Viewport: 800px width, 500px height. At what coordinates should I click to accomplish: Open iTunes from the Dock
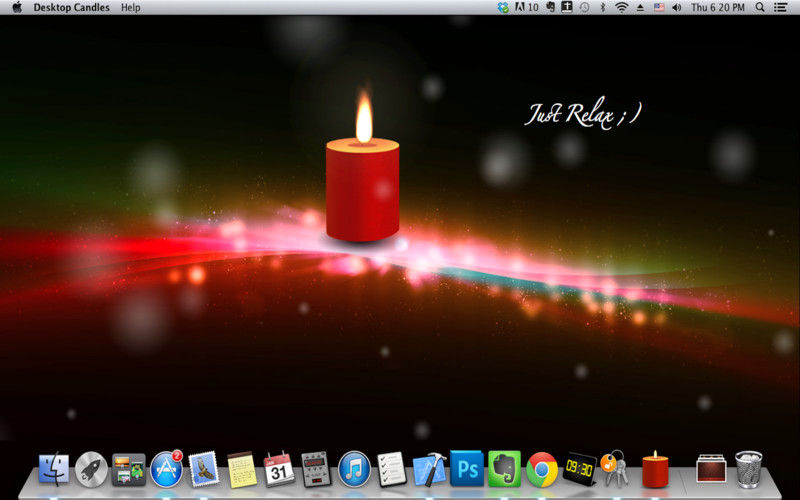tap(354, 469)
